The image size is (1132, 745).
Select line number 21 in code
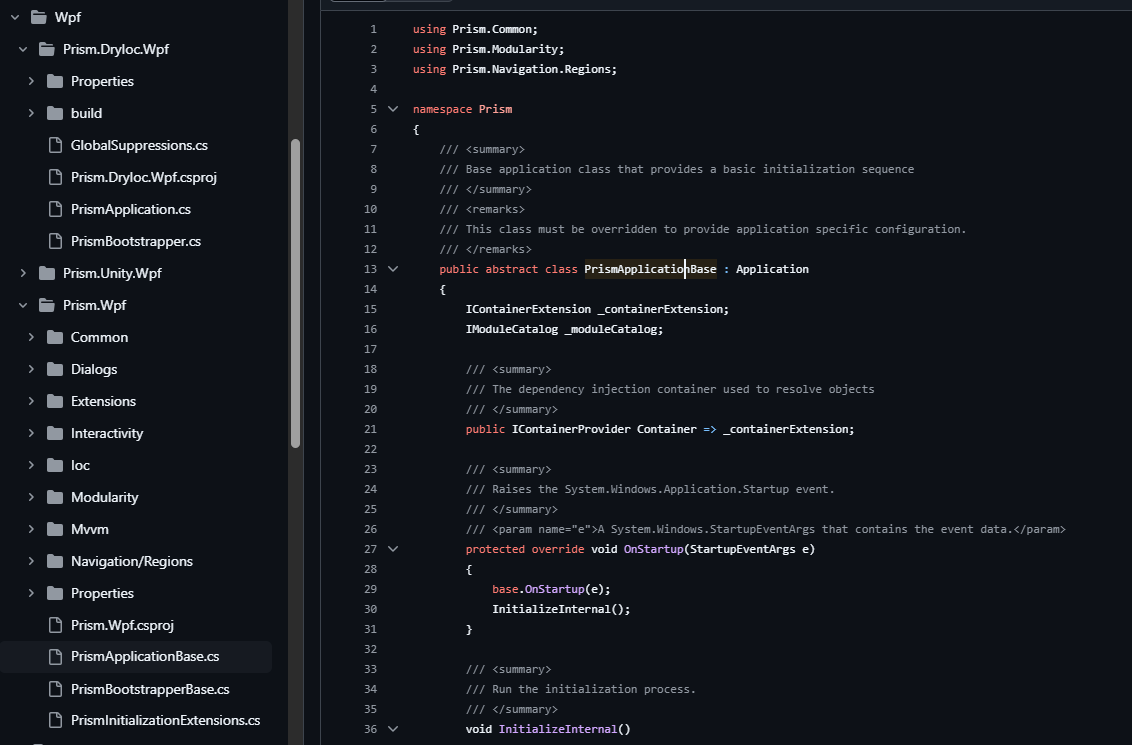(370, 429)
